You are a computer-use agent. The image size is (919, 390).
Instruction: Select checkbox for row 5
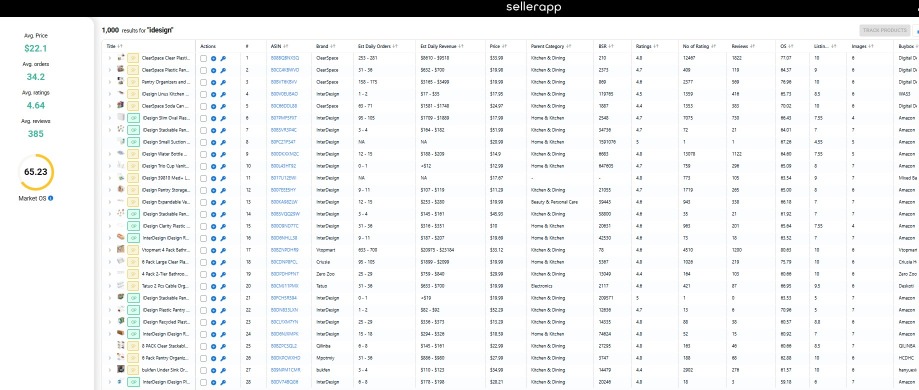[x=203, y=106]
